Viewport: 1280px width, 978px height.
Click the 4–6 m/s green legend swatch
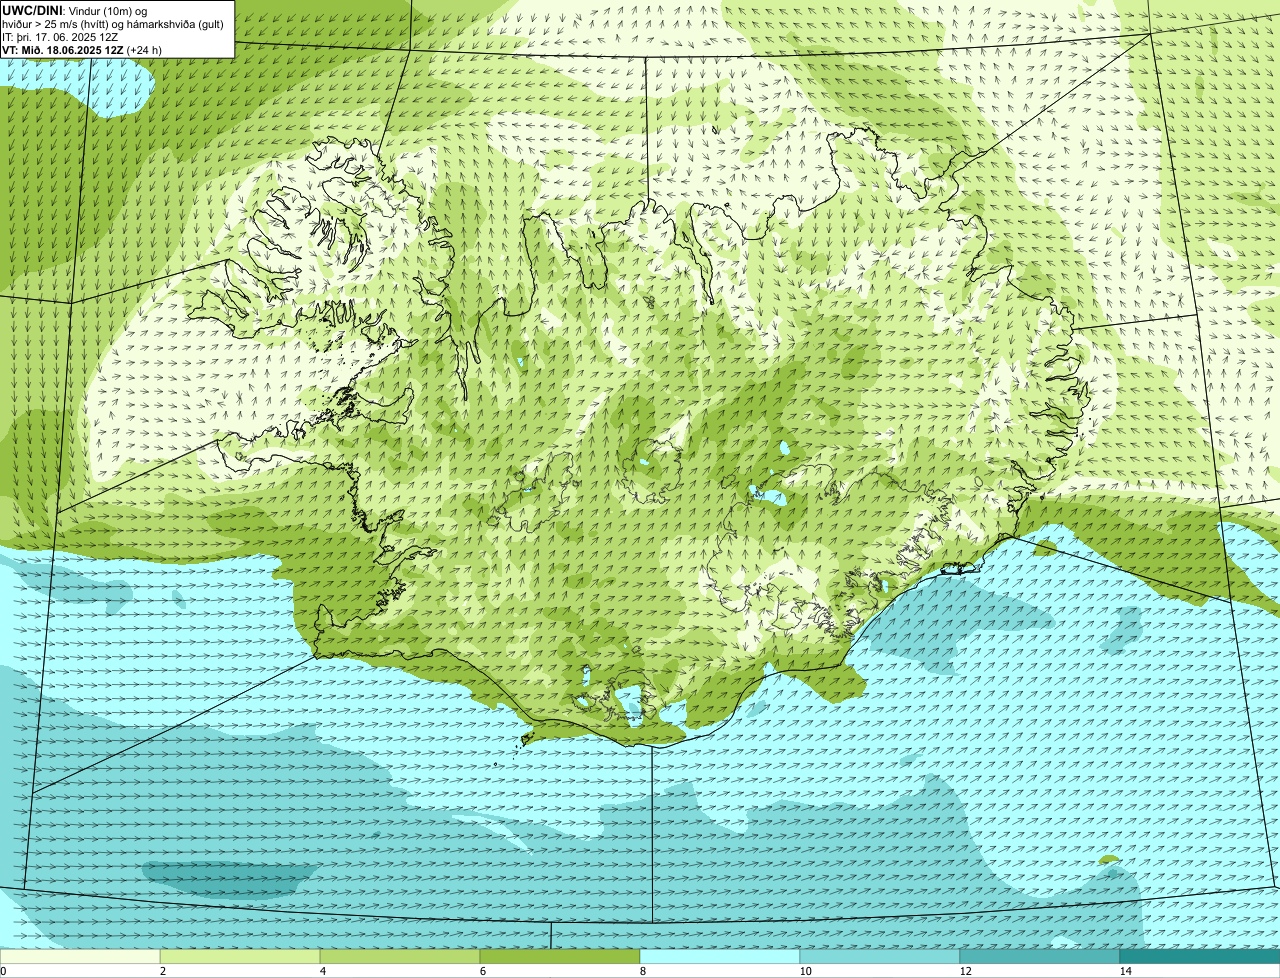[x=400, y=956]
